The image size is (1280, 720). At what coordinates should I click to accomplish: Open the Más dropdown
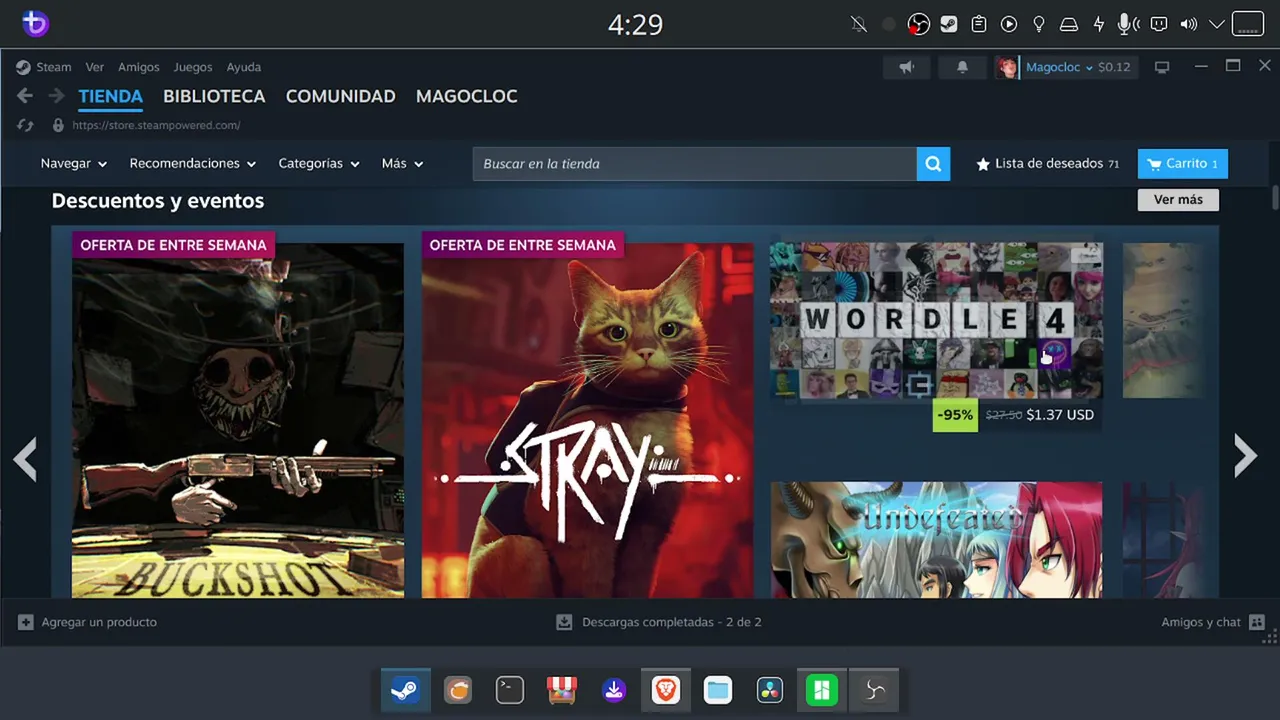(x=403, y=164)
